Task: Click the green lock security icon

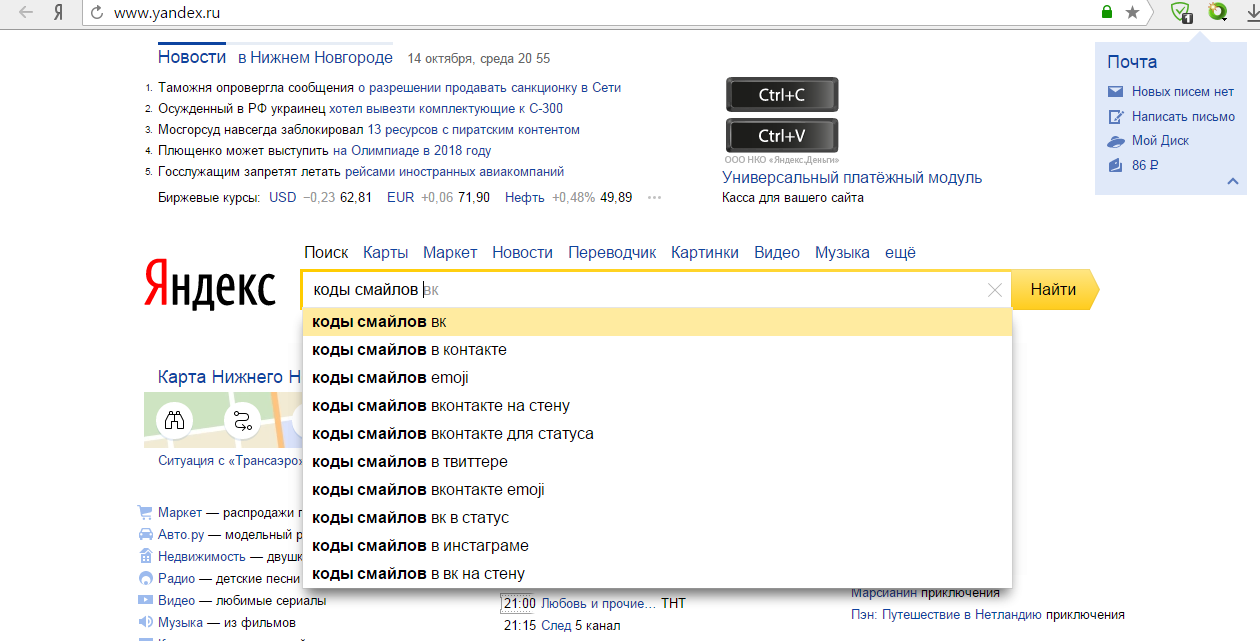Action: pyautogui.click(x=1107, y=13)
